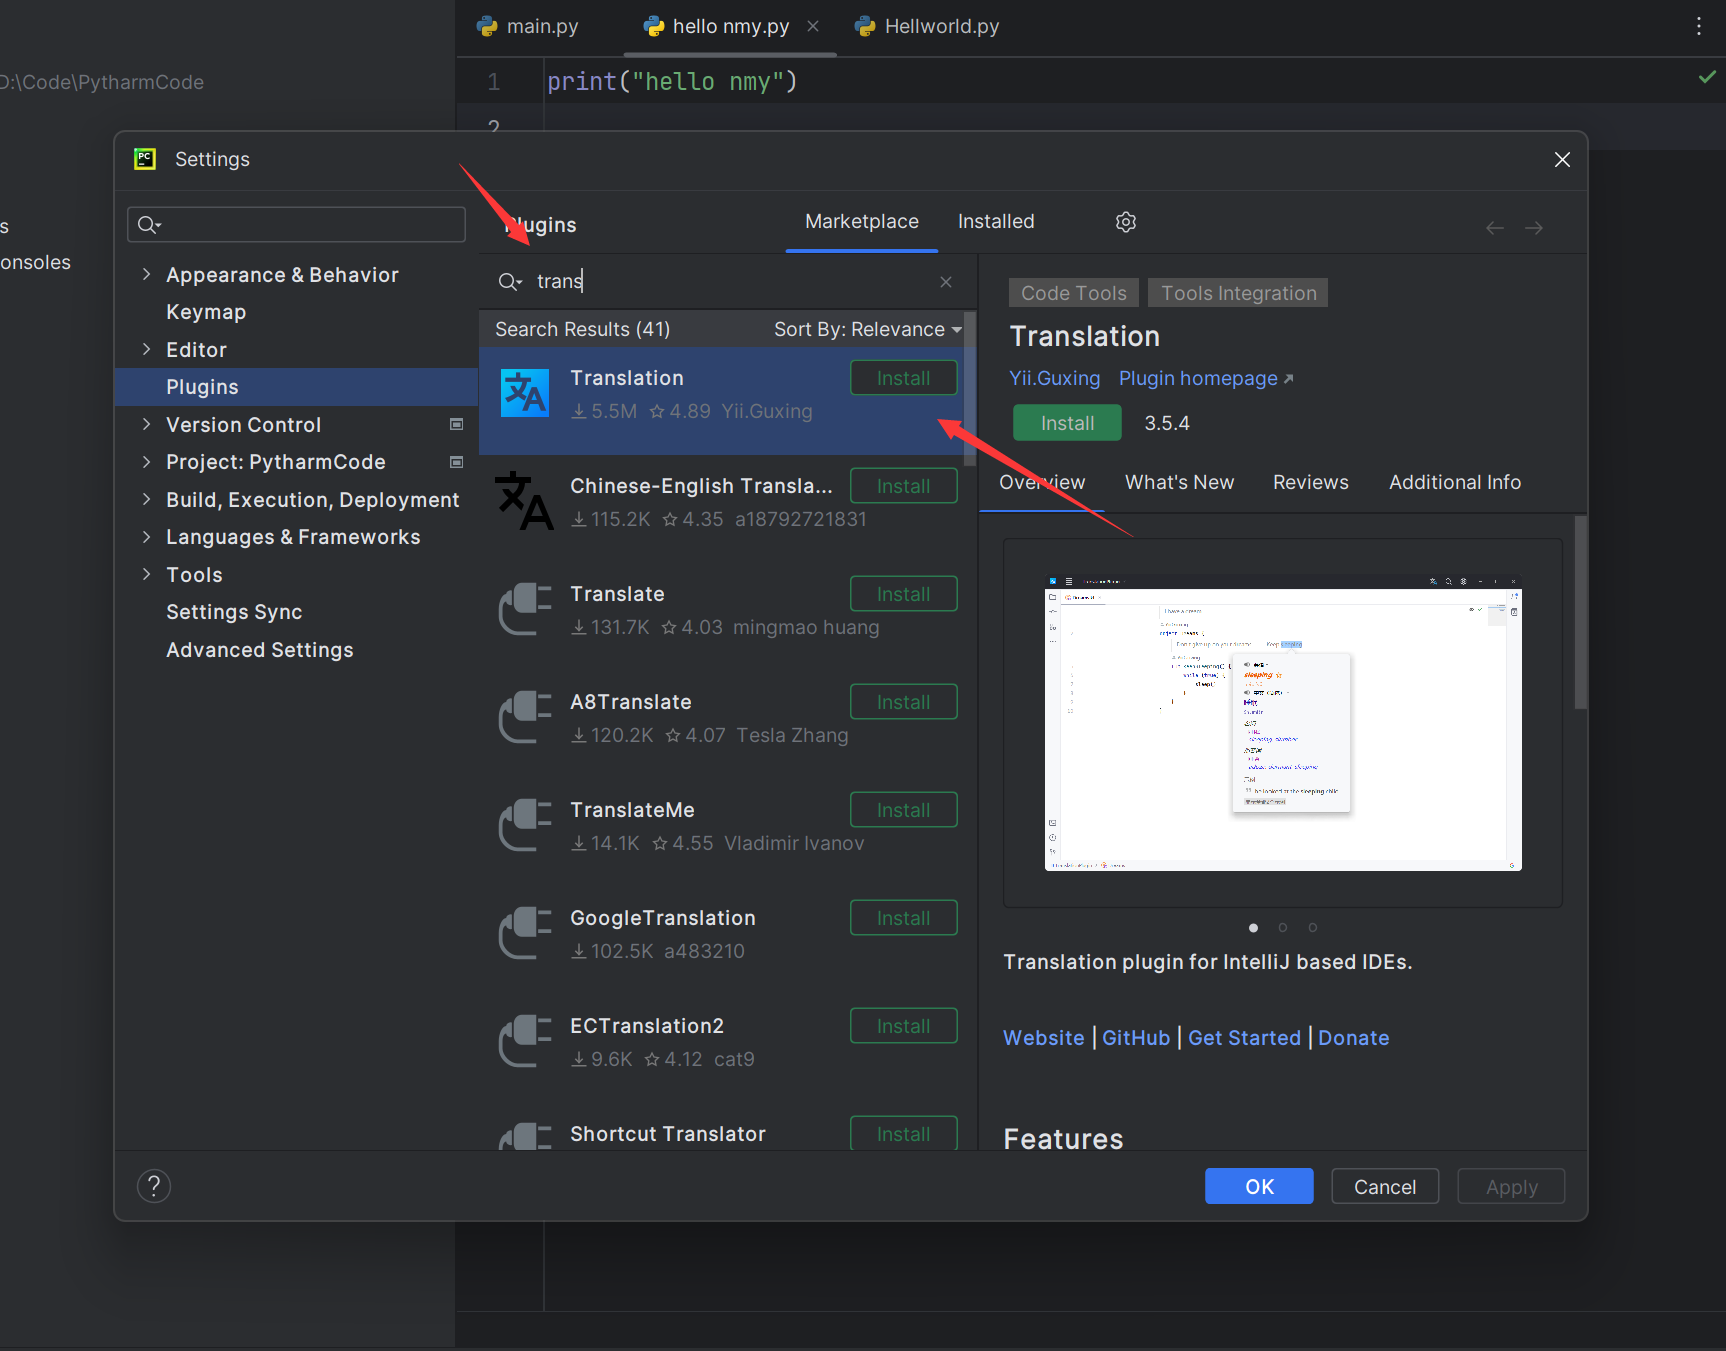Click the plugin details vertical scrollbar

point(1580,612)
